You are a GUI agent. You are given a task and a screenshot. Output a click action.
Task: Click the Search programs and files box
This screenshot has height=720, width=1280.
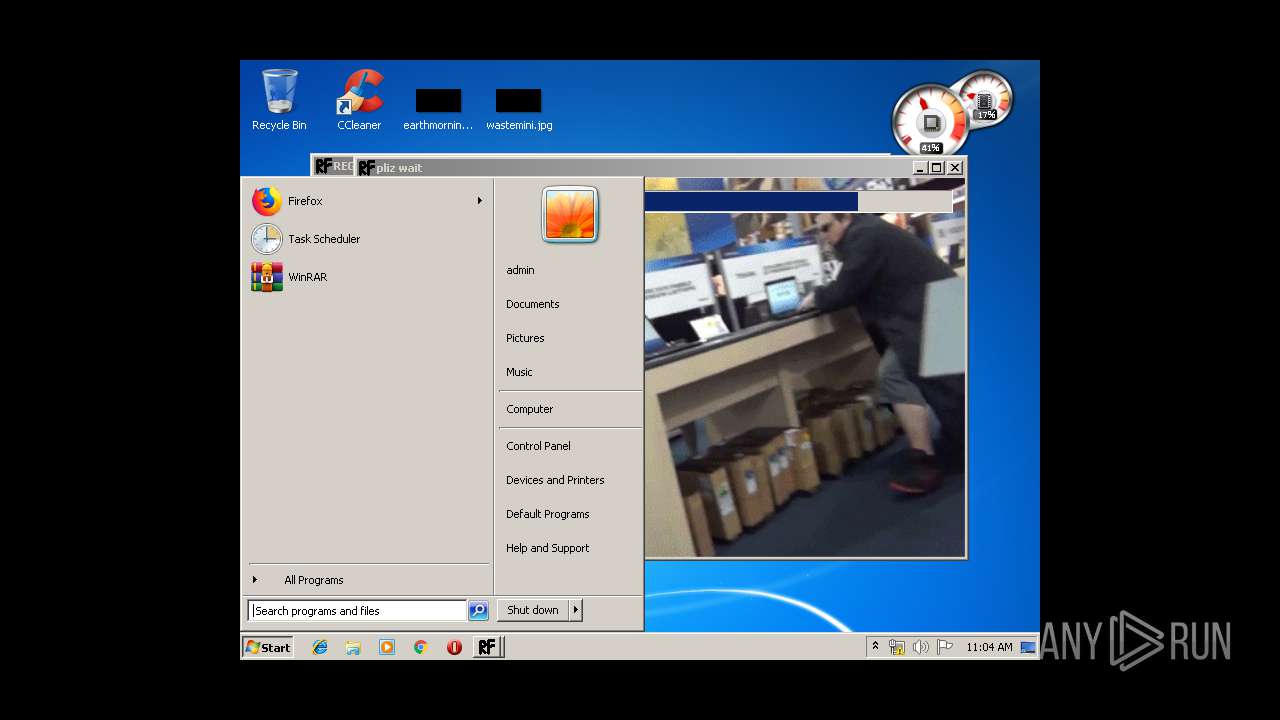click(357, 611)
